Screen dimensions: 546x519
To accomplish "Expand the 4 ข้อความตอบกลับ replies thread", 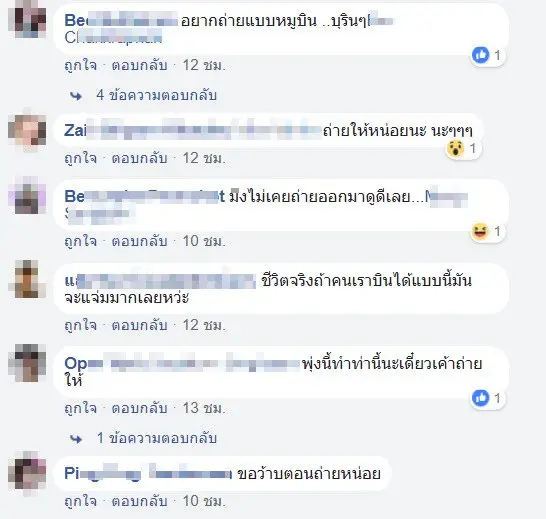I will (156, 95).
